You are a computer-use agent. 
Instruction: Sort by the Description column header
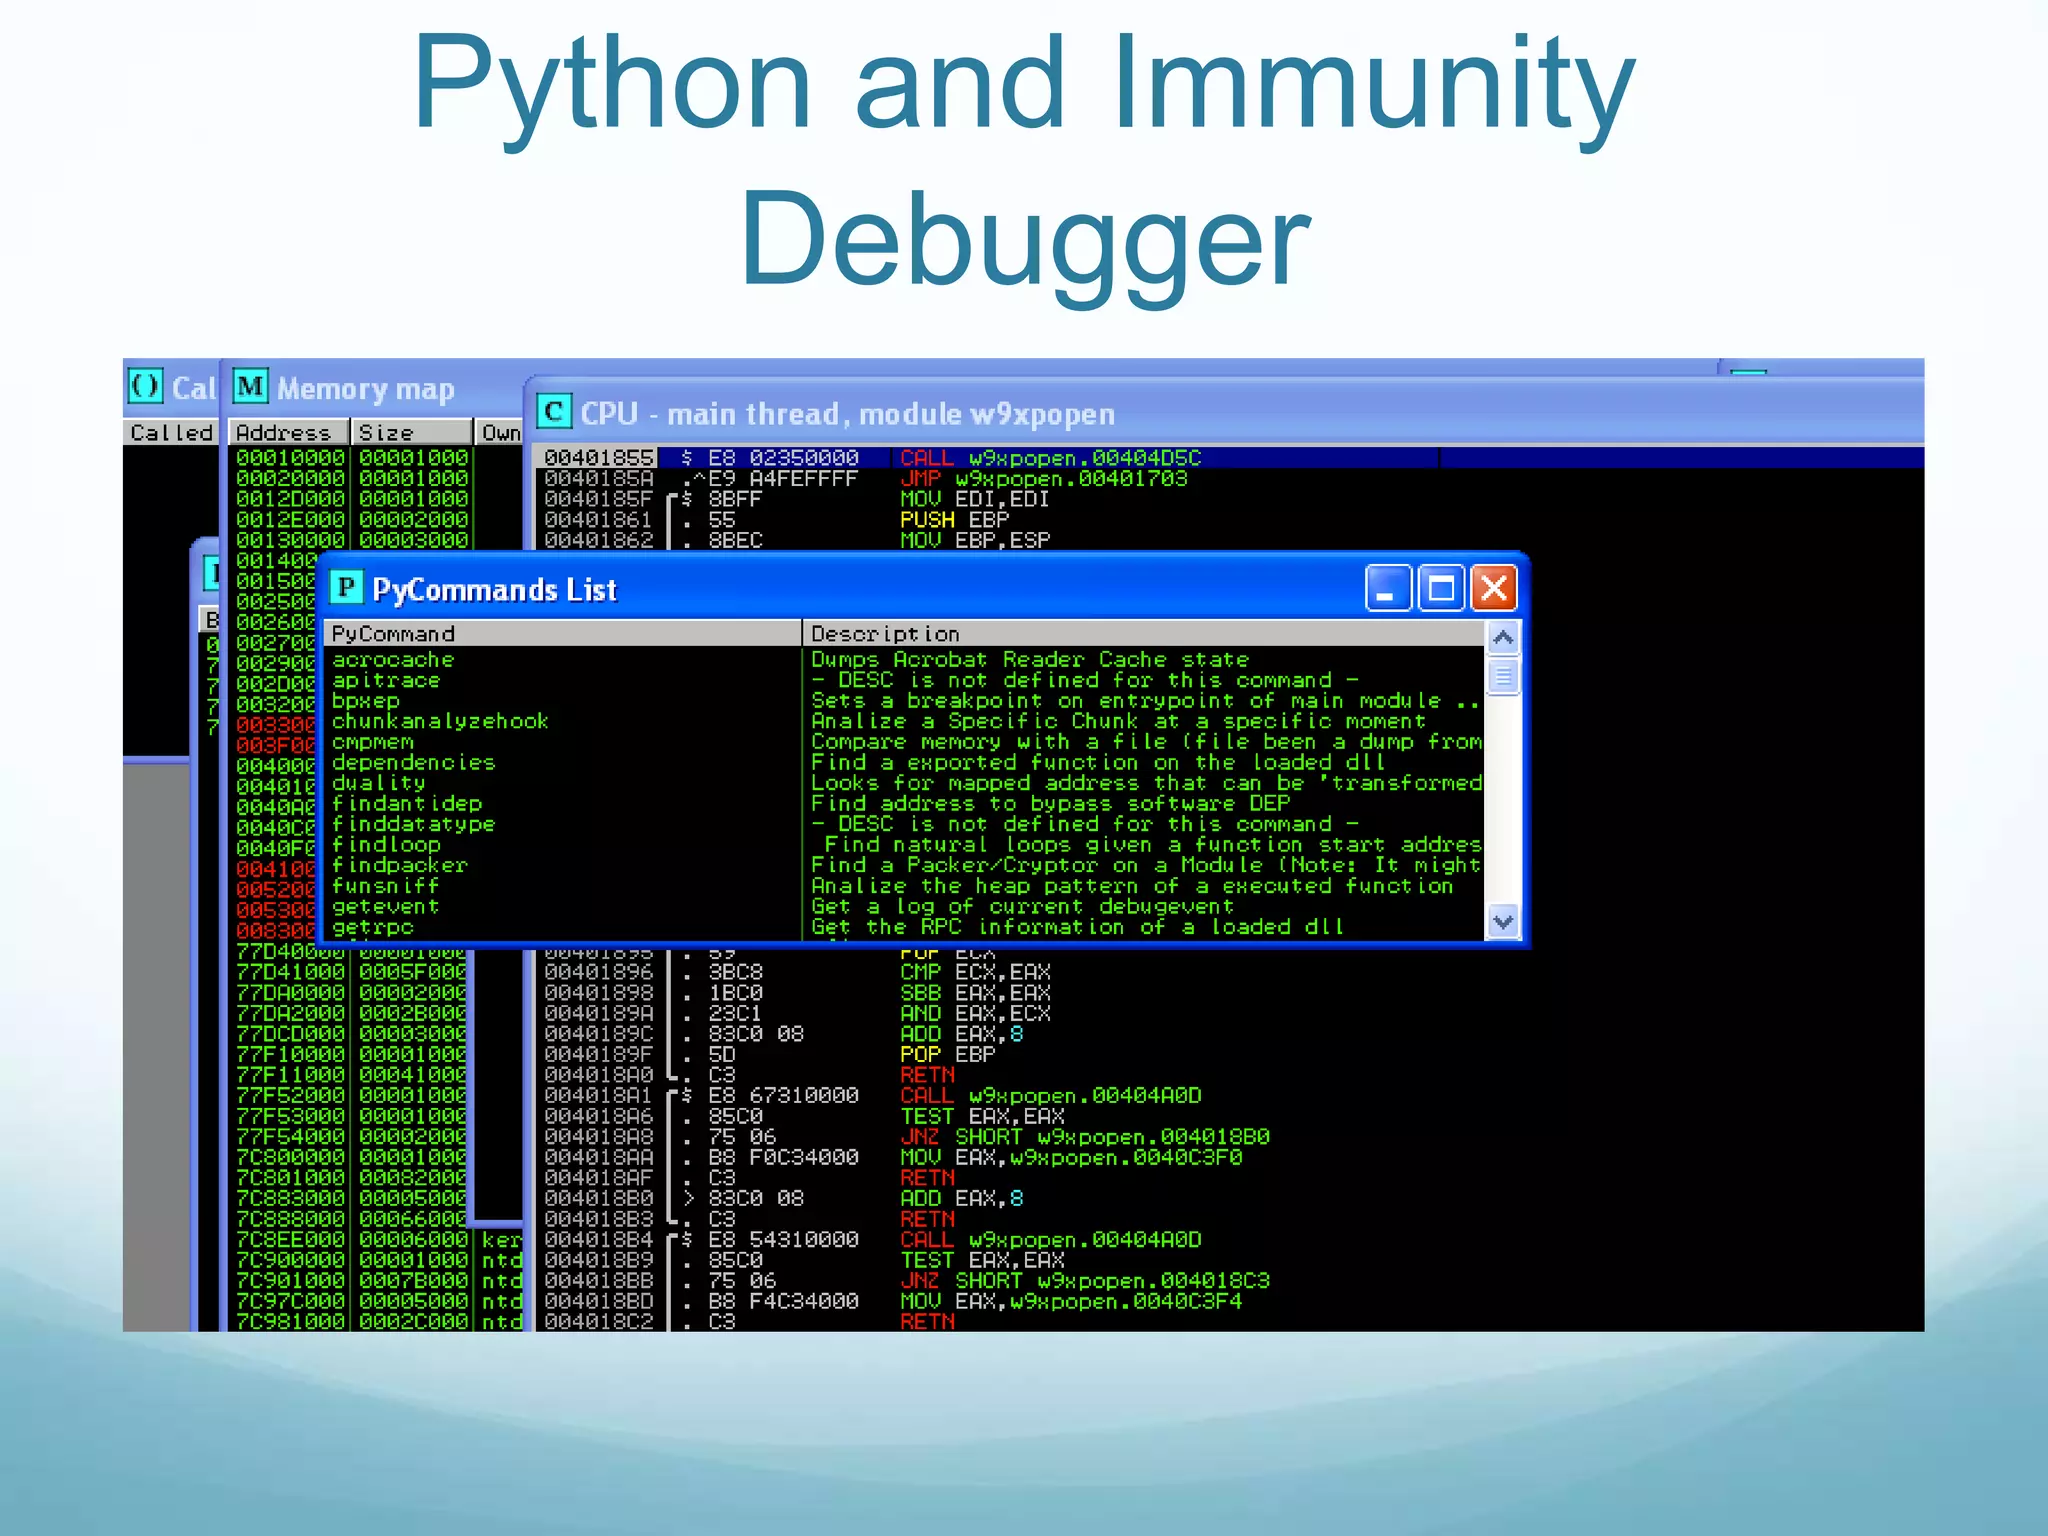[x=1144, y=634]
